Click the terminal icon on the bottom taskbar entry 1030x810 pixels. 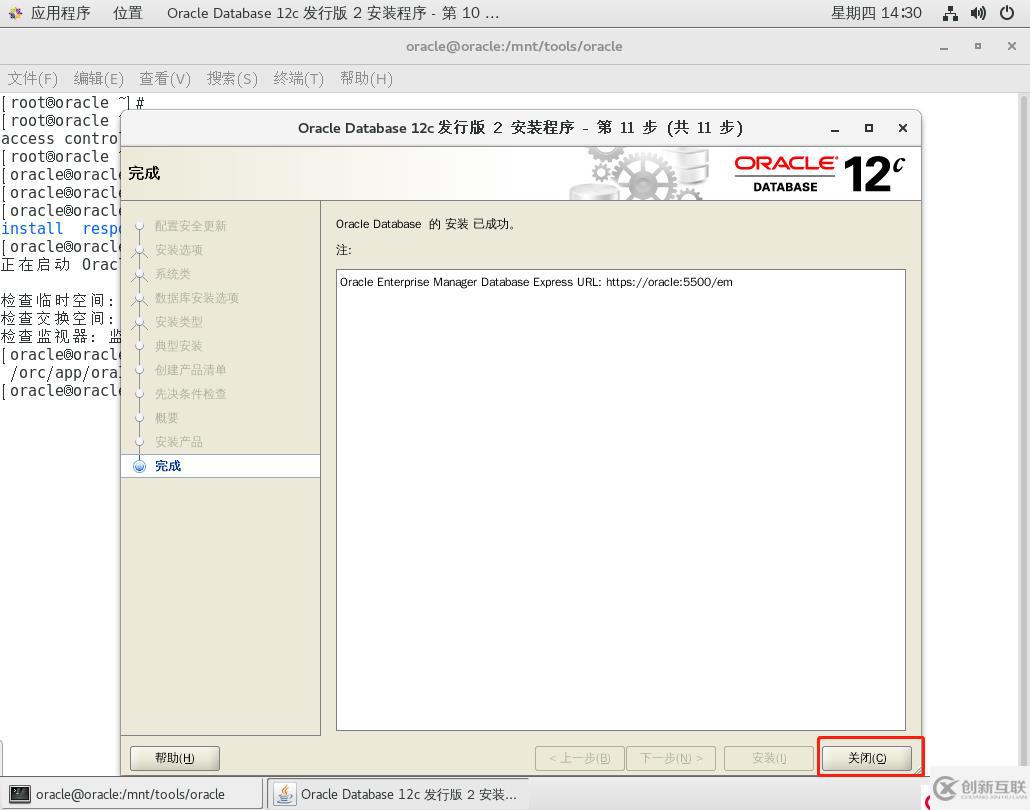[21, 793]
